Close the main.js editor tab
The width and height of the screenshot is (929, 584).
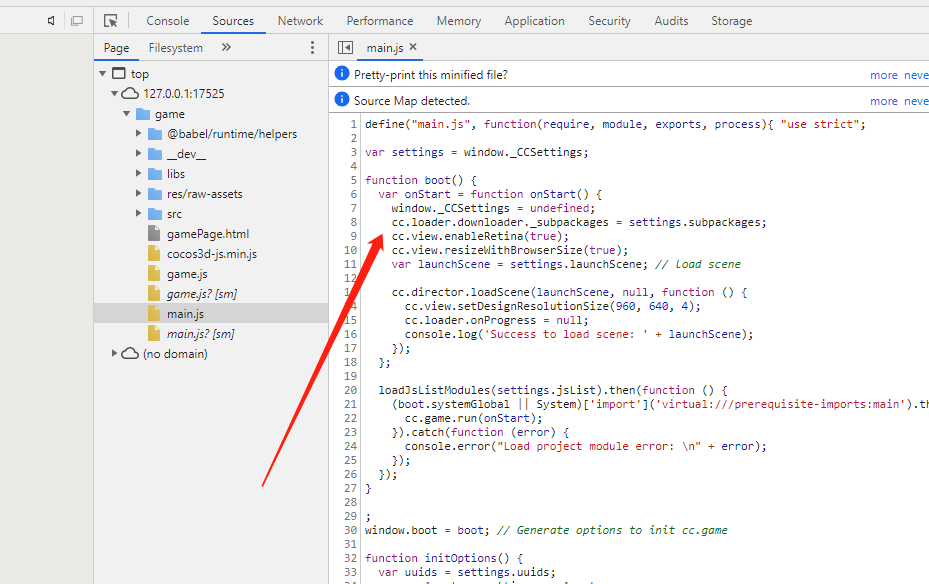click(x=413, y=47)
